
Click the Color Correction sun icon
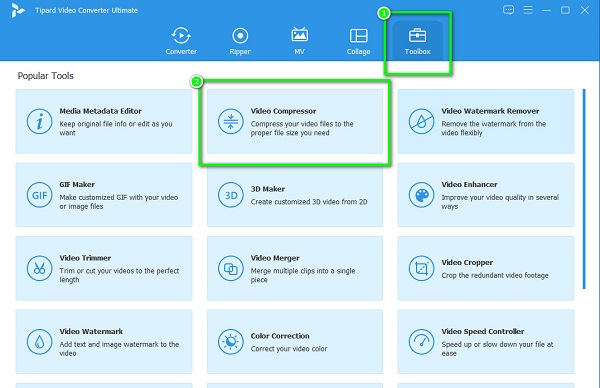coord(231,342)
